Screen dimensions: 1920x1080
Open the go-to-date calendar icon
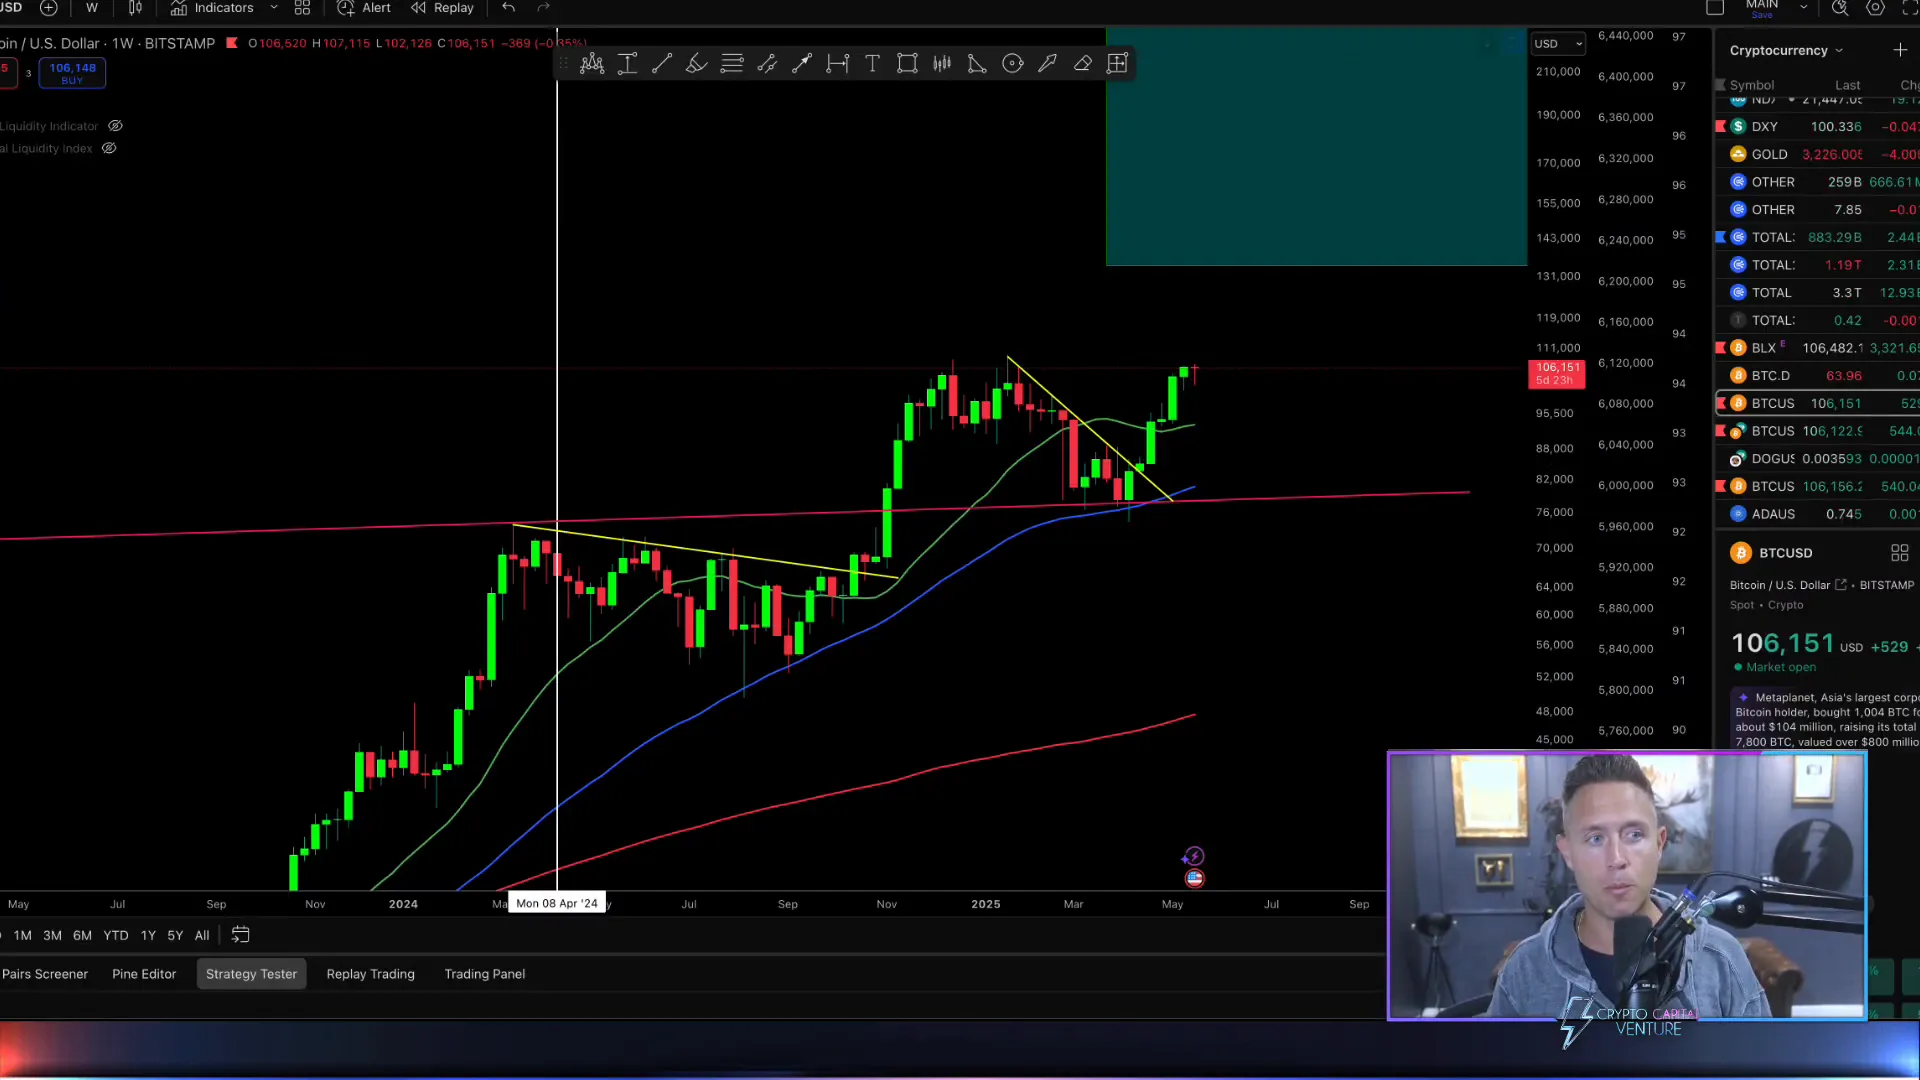240,935
